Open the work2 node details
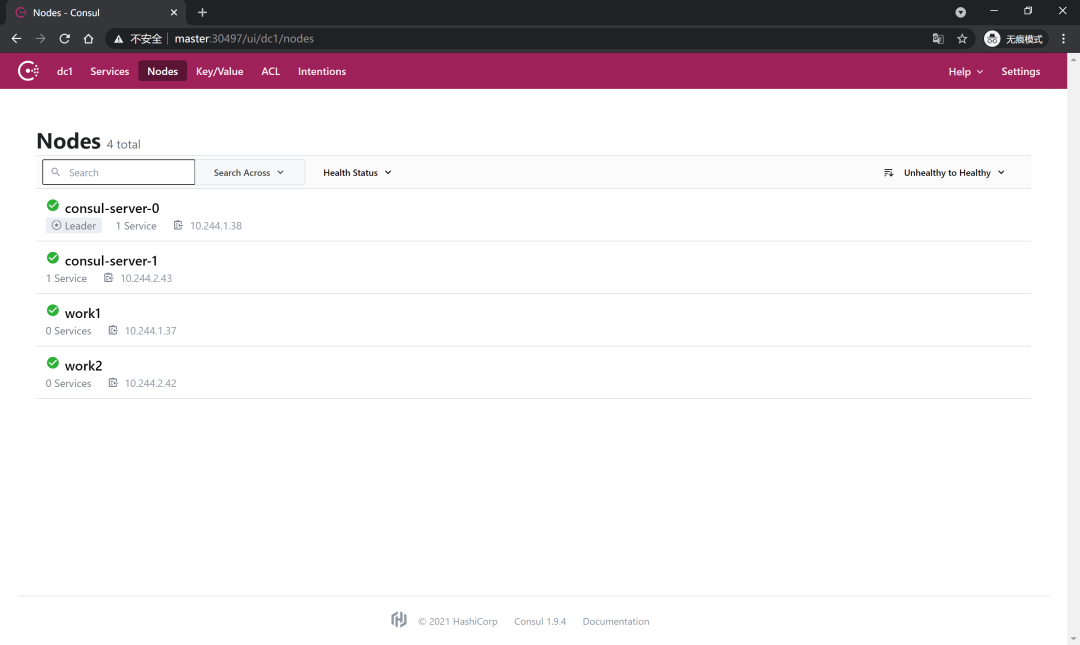This screenshot has width=1080, height=645. [x=83, y=365]
